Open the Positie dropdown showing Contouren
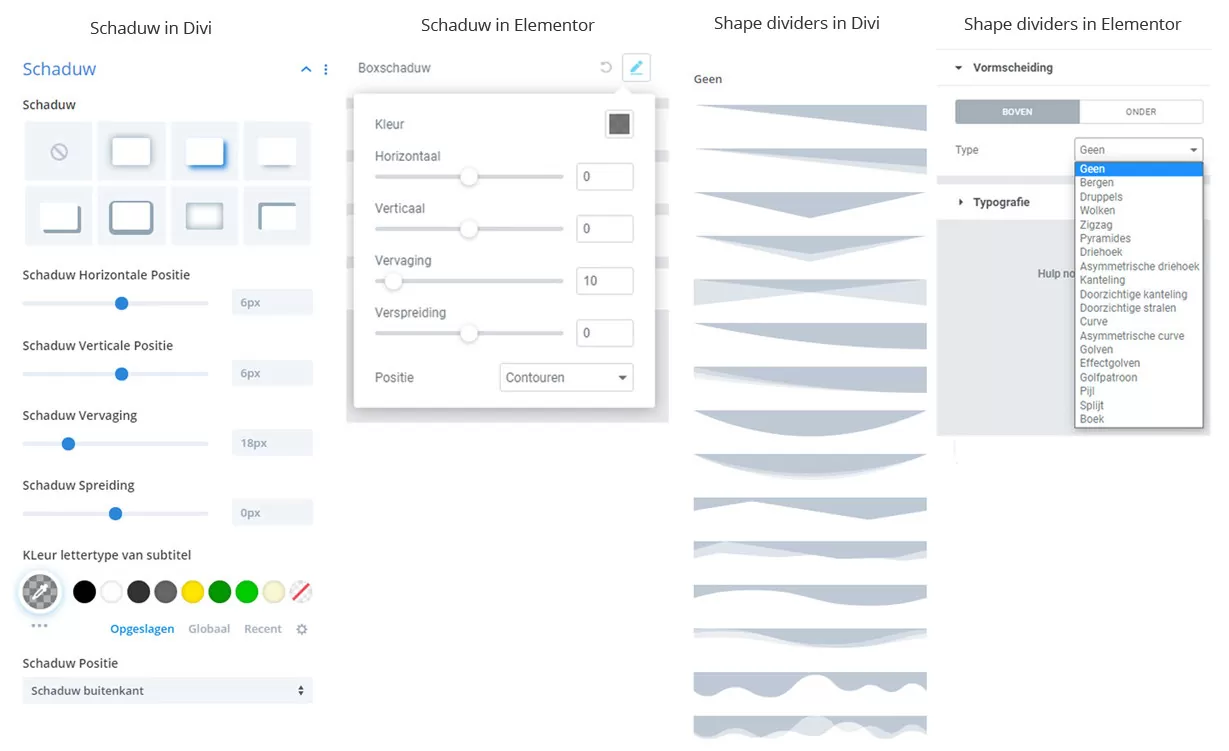 pos(566,377)
